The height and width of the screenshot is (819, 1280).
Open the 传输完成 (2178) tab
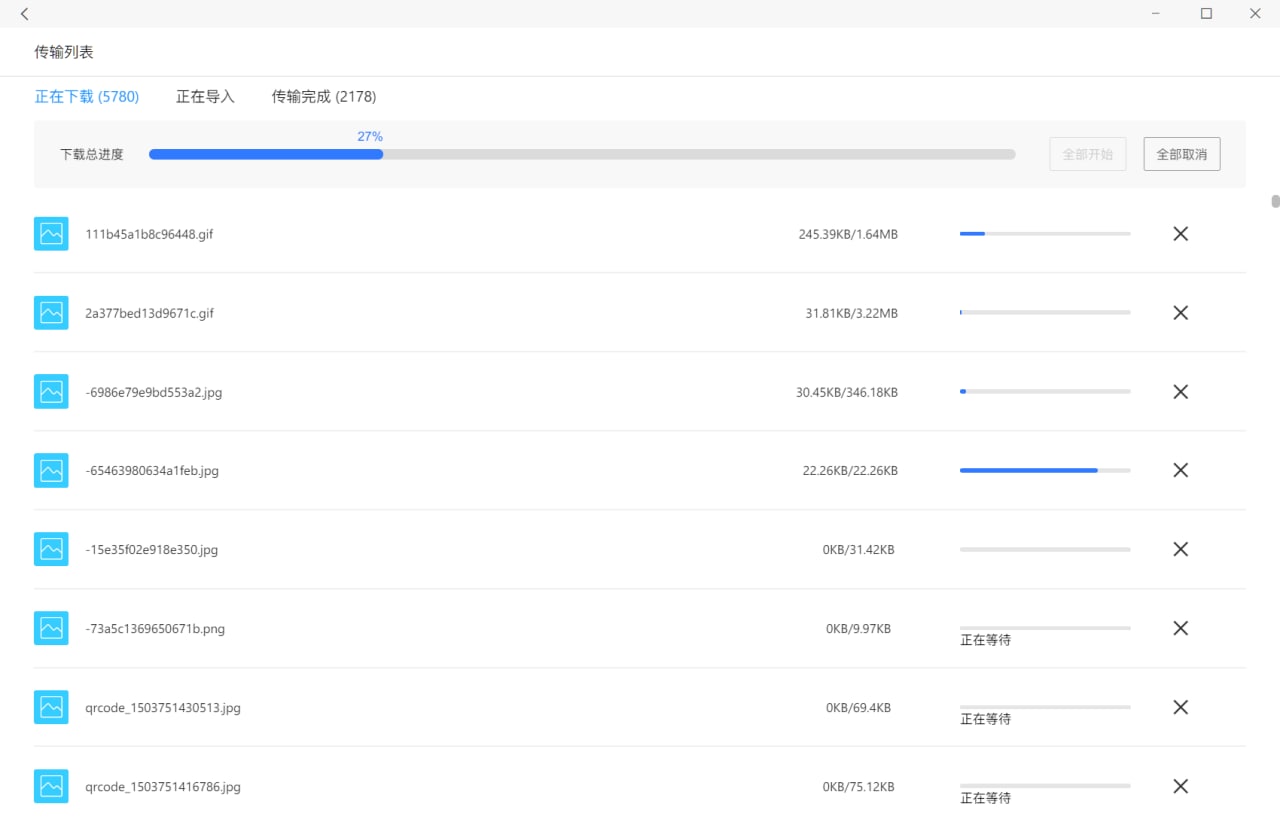(323, 97)
